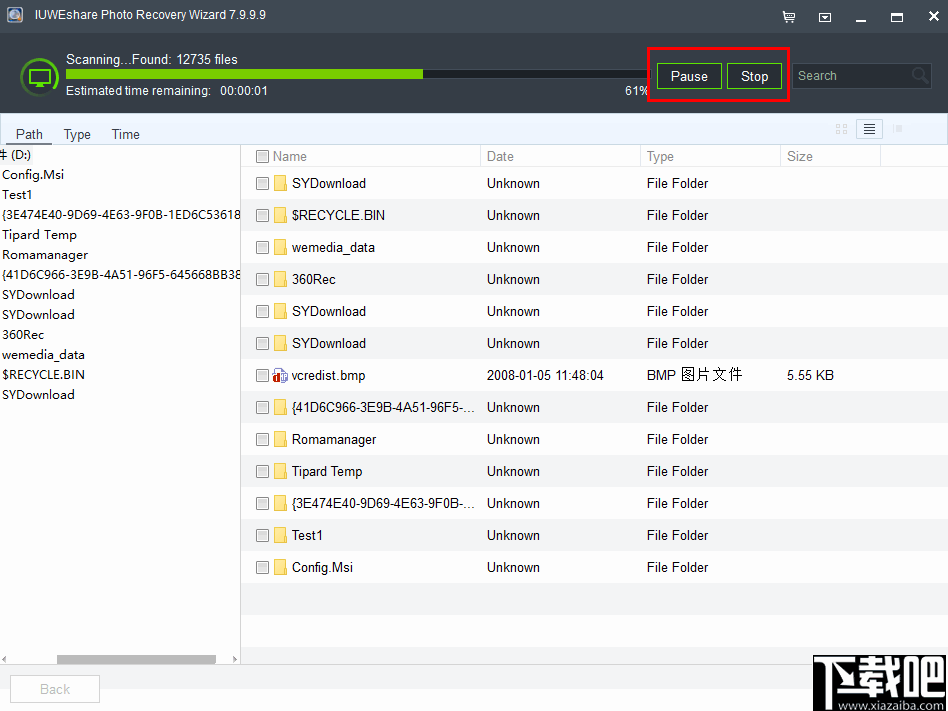Click the green scanning status icon

[39, 75]
